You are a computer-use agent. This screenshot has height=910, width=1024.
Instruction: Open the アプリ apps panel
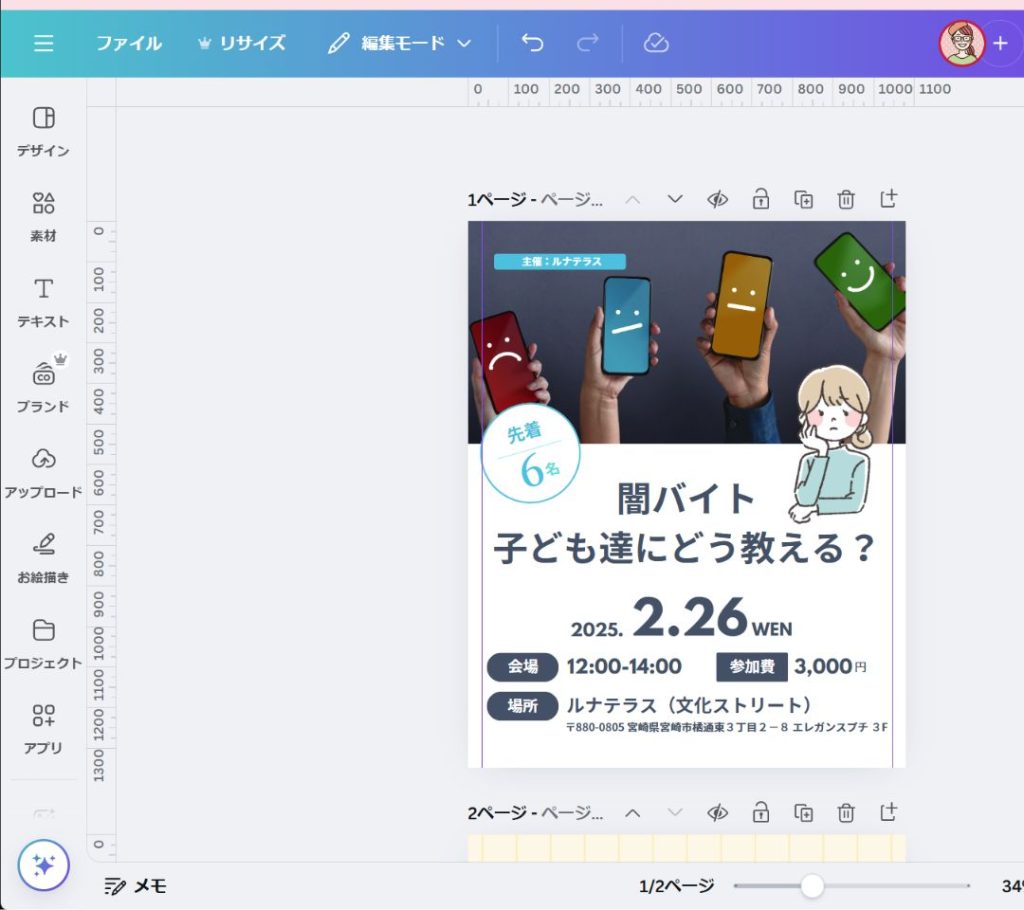(x=43, y=727)
